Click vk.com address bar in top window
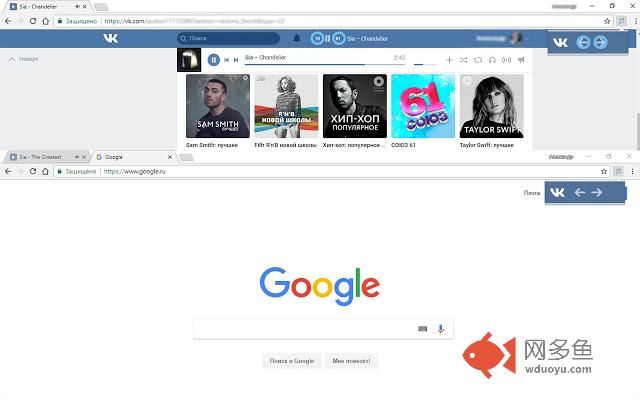640x400 pixels. point(333,21)
